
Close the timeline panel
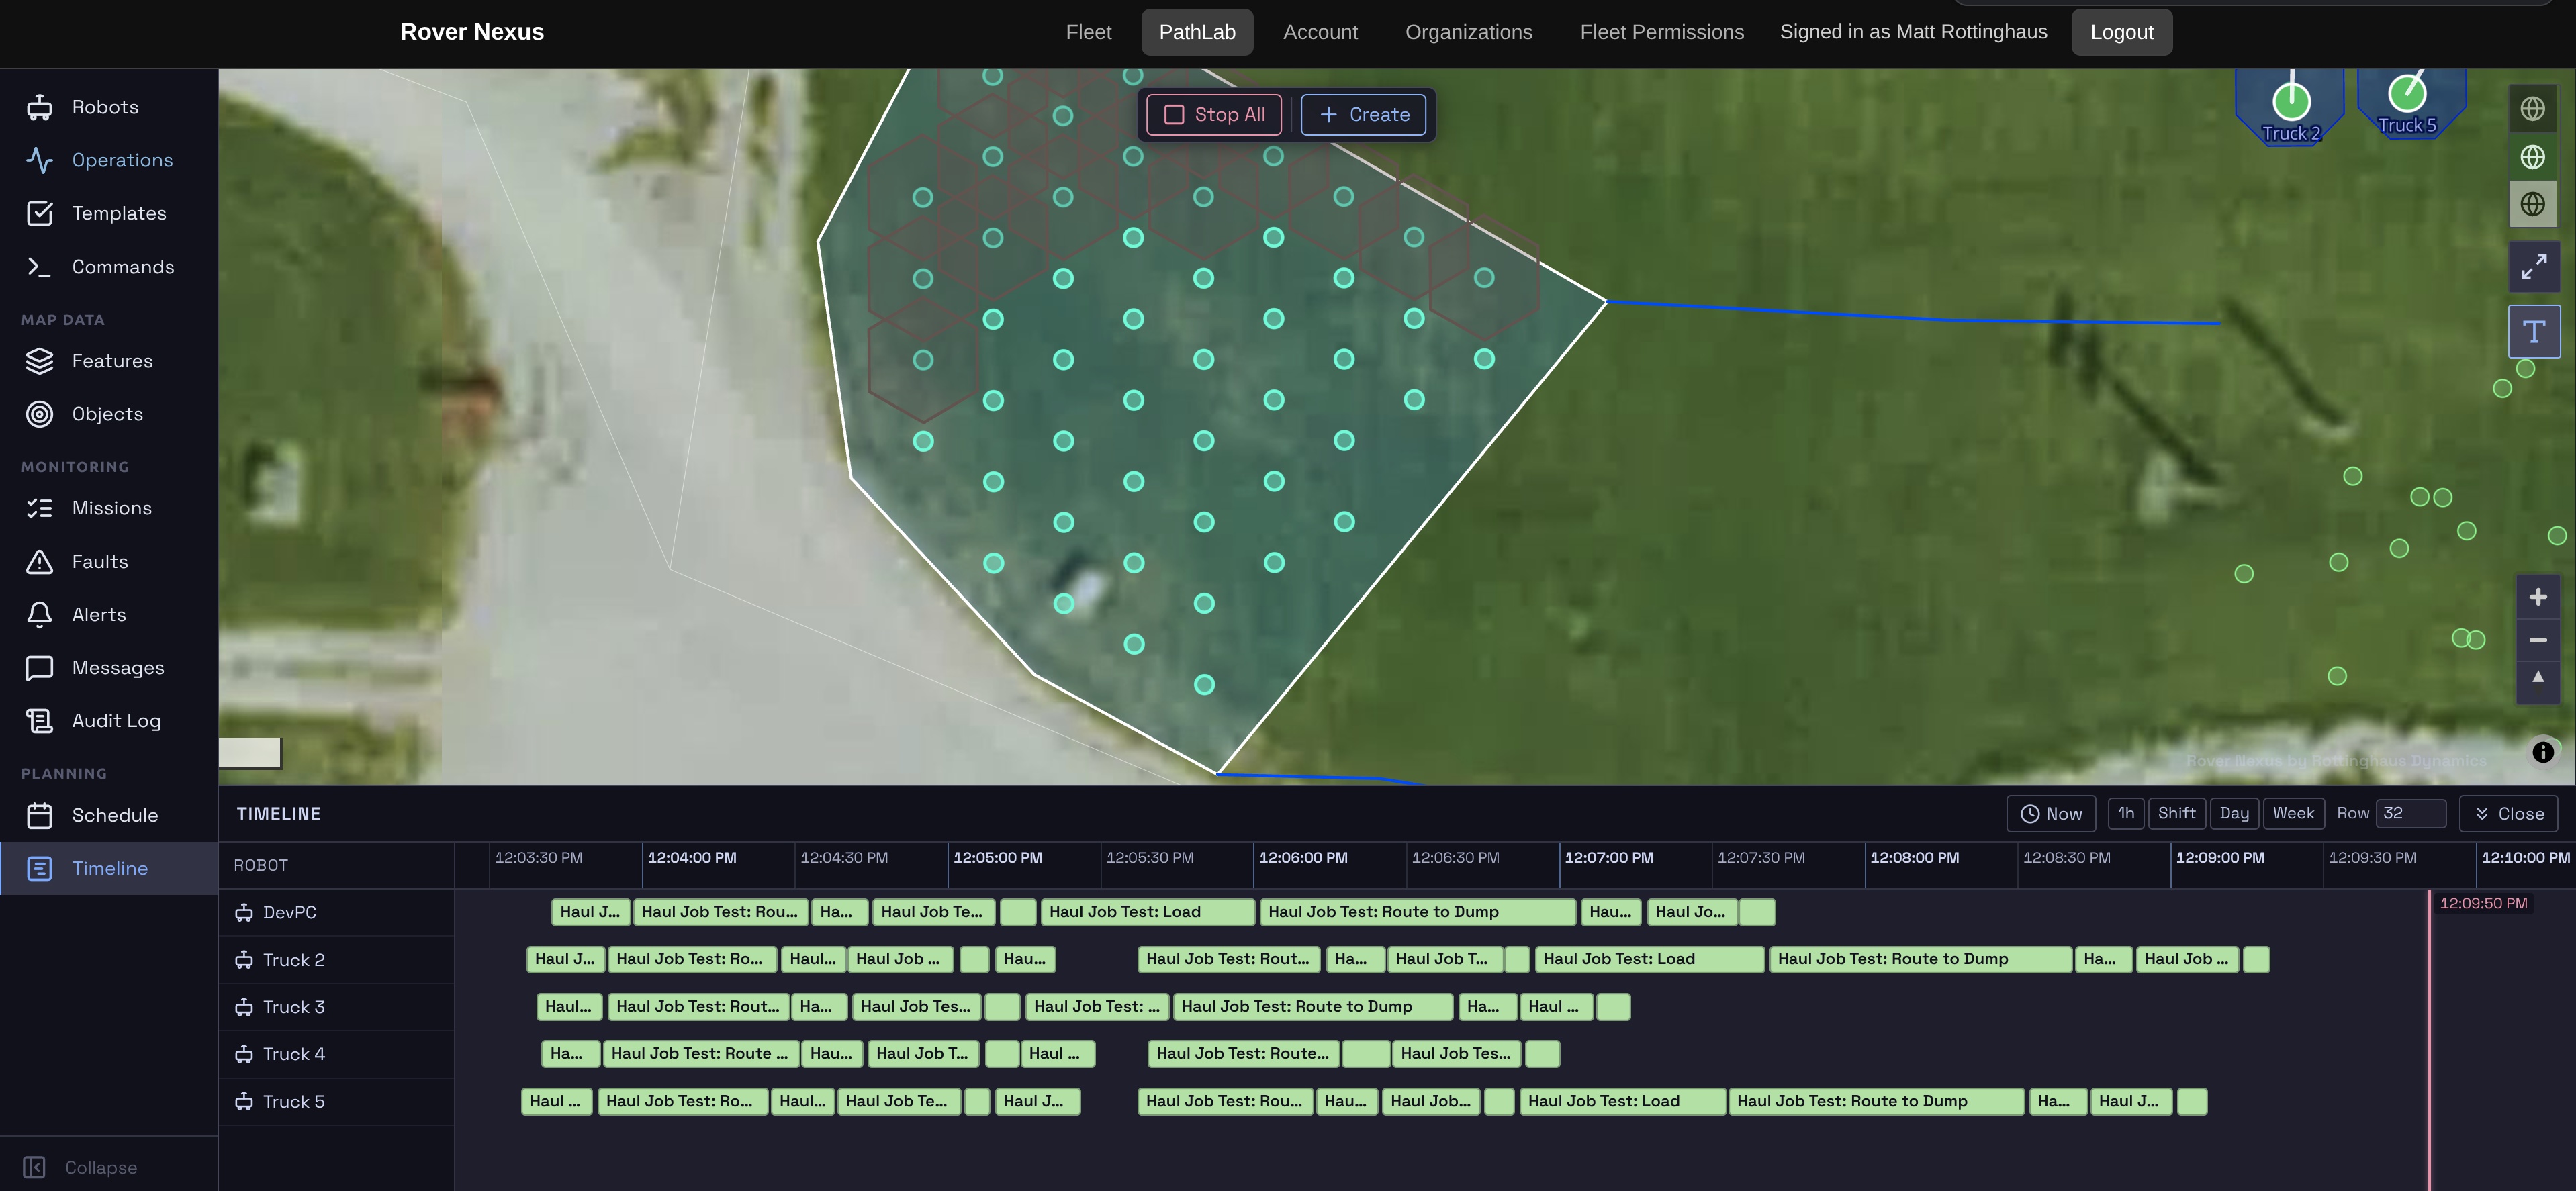(x=2508, y=814)
